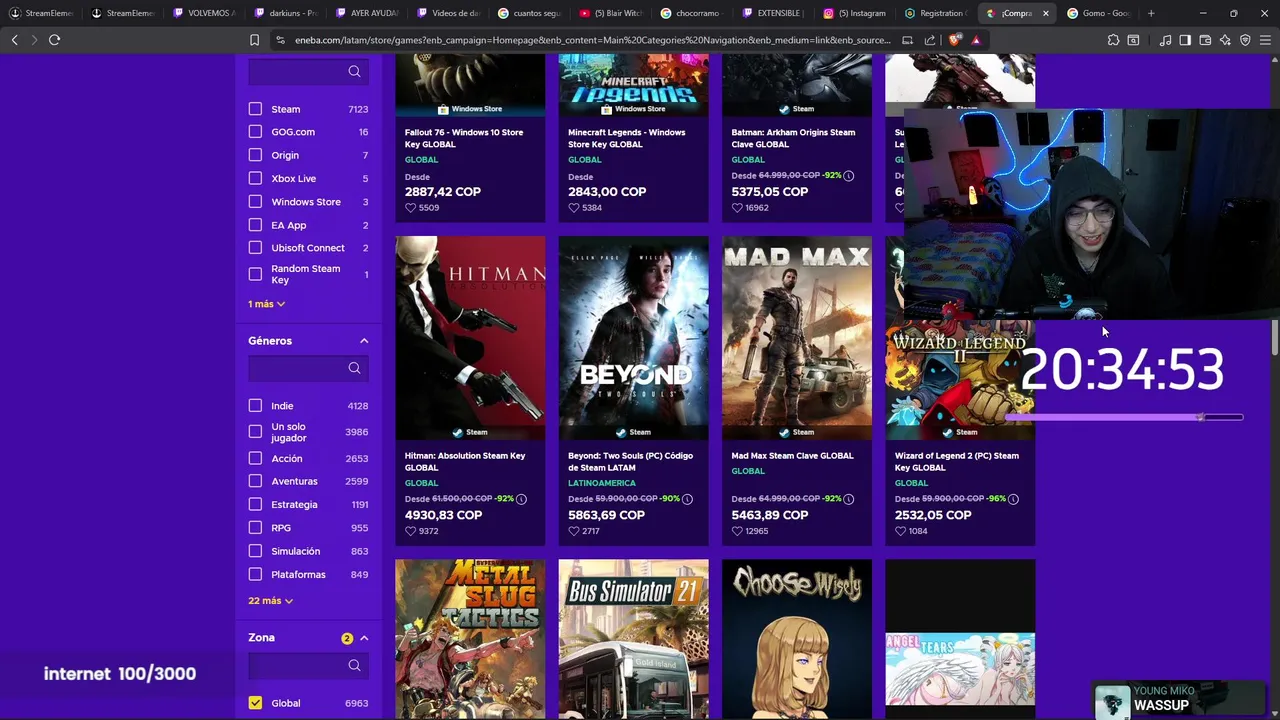
Task: Click price info icon on Batman: Arkham Origins card
Action: point(848,175)
